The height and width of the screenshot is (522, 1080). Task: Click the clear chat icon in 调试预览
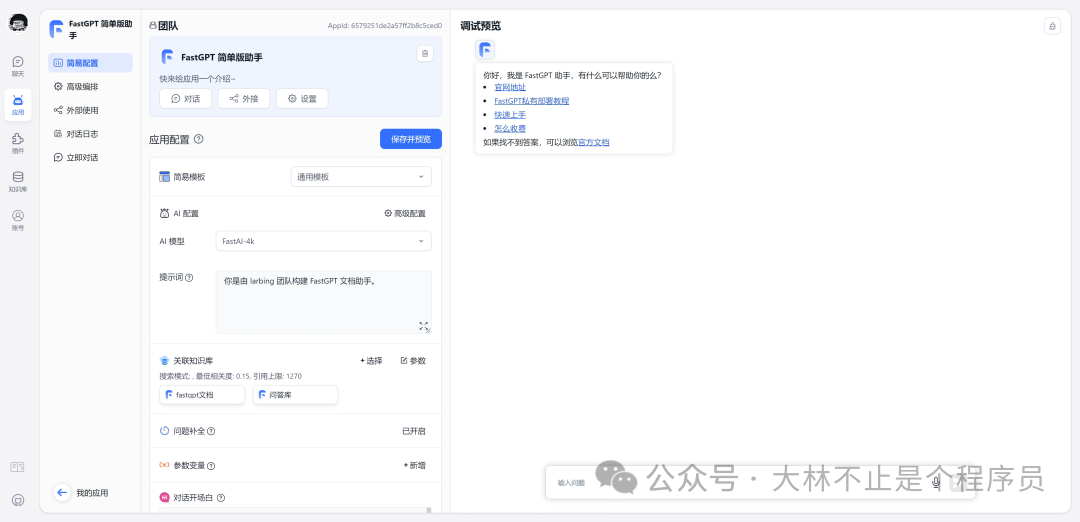[x=1052, y=25]
